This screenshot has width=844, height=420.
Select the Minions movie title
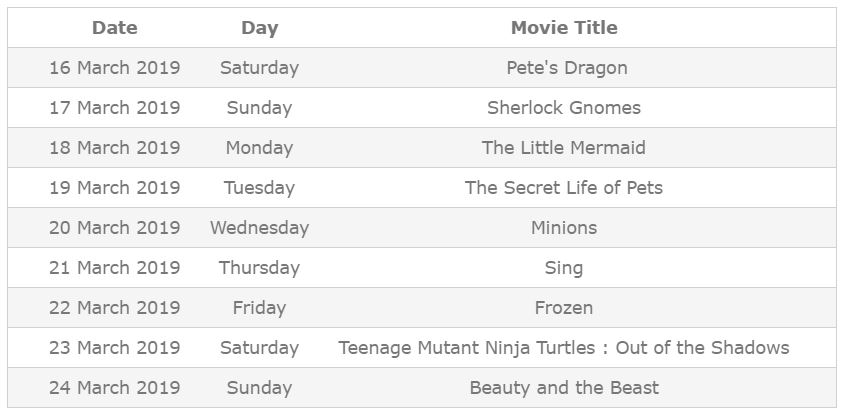pos(564,228)
